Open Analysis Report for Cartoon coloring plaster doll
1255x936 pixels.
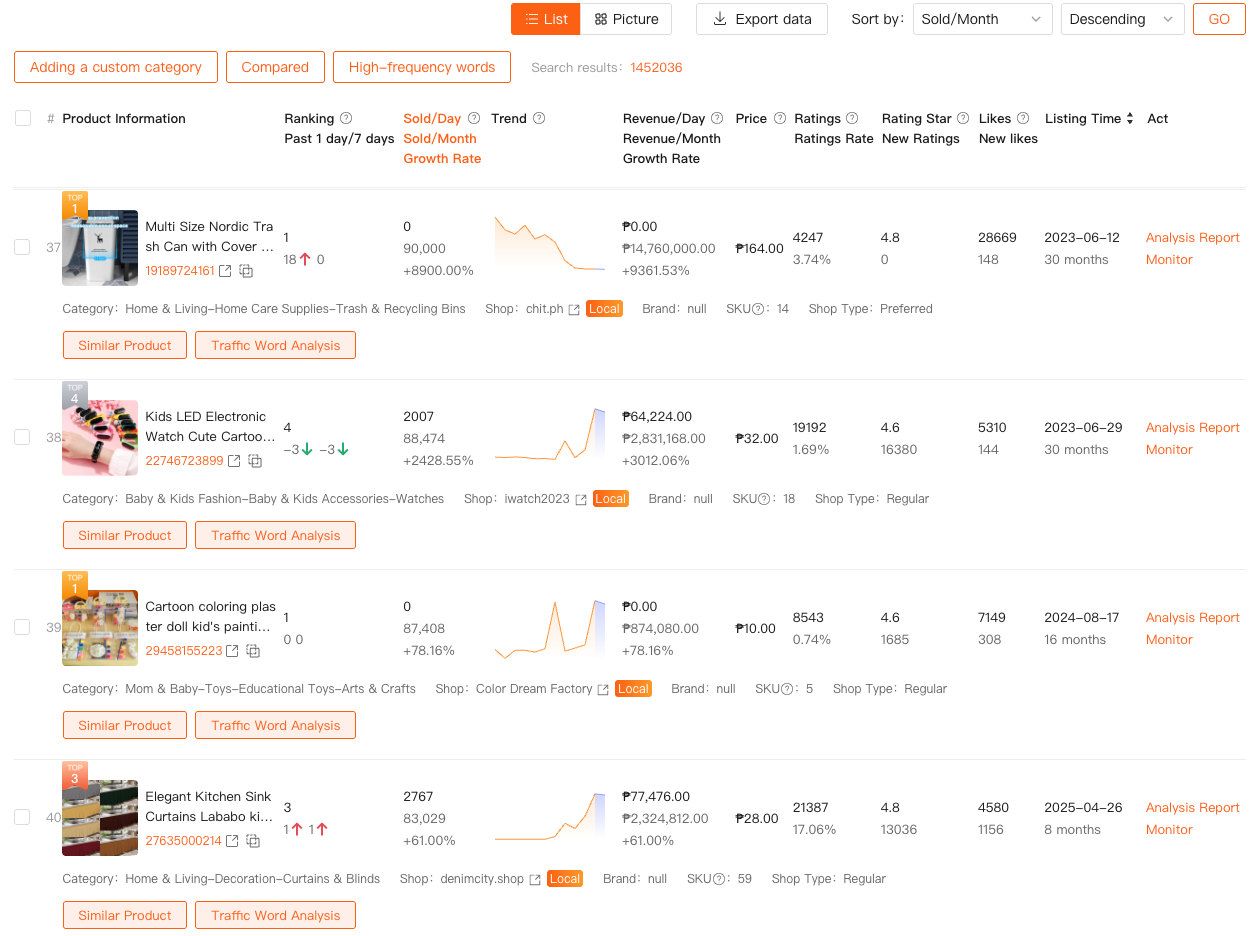coord(1192,617)
